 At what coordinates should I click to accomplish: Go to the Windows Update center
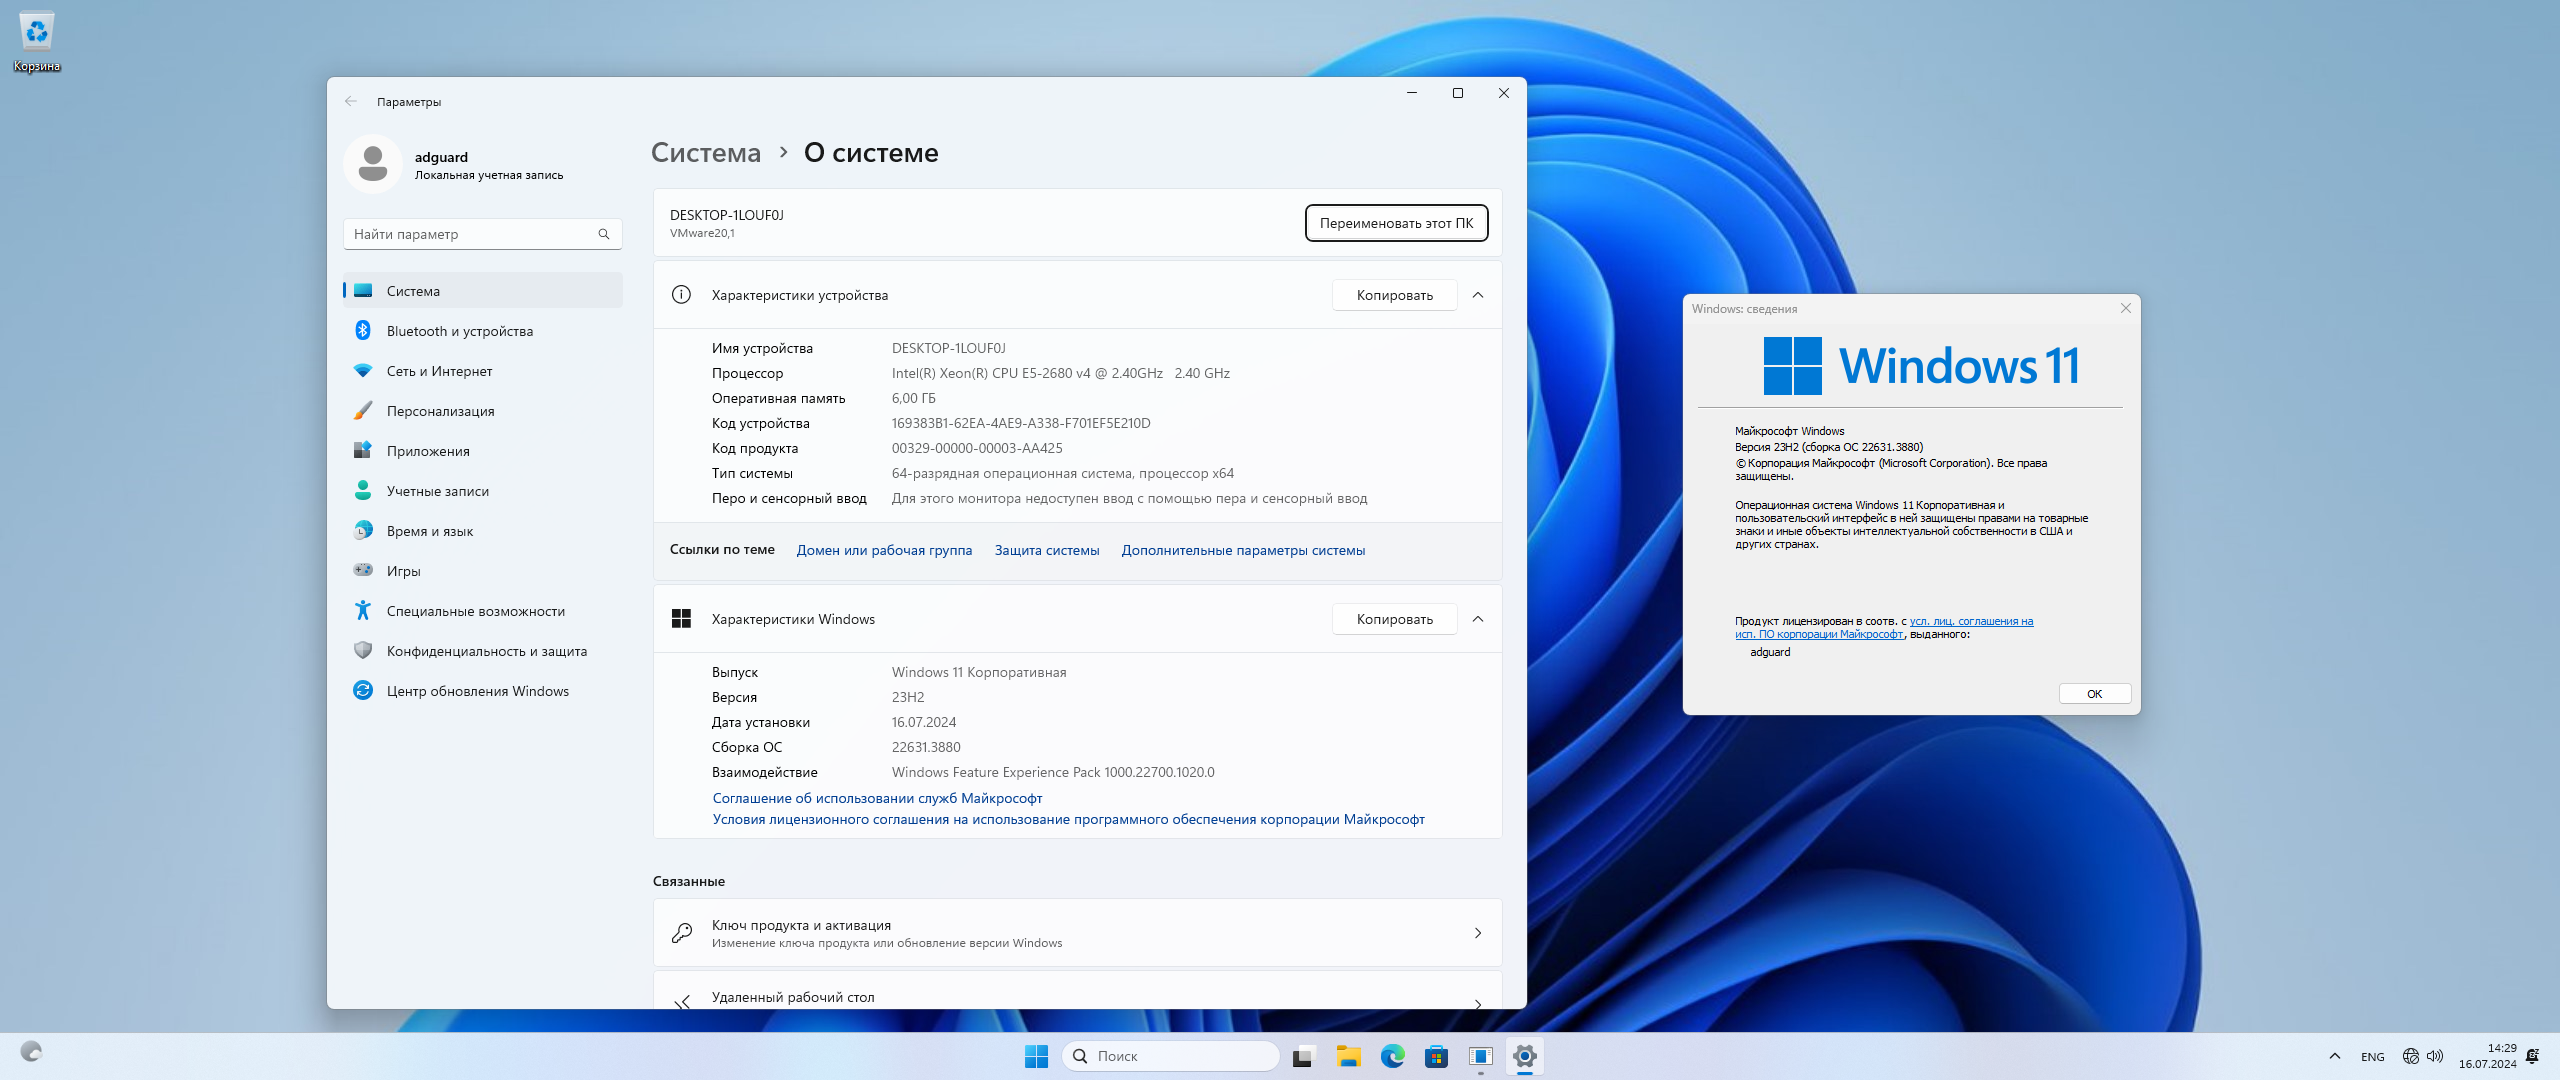pos(477,691)
